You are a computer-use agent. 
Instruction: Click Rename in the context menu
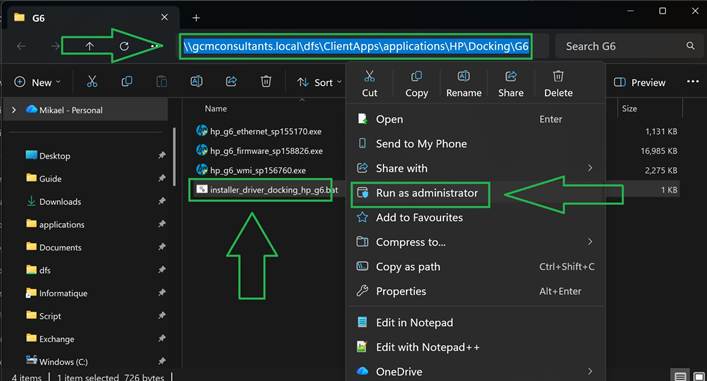[x=464, y=84]
